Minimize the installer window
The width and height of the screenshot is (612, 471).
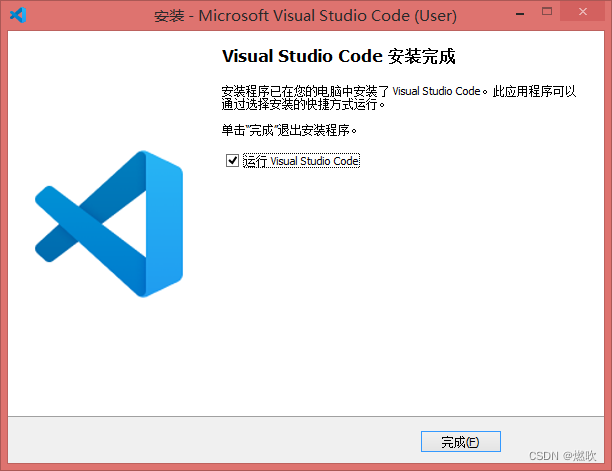pyautogui.click(x=519, y=14)
